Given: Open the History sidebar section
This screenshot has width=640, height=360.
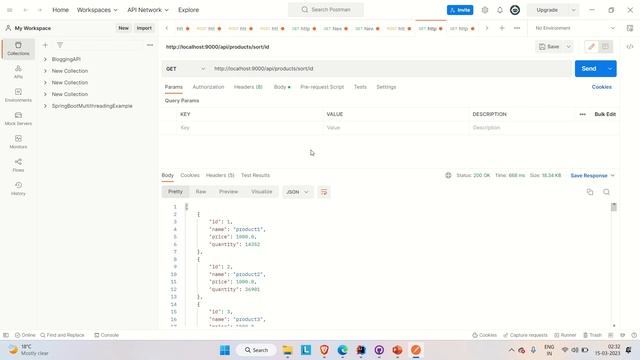Looking at the screenshot, I should coord(18,188).
